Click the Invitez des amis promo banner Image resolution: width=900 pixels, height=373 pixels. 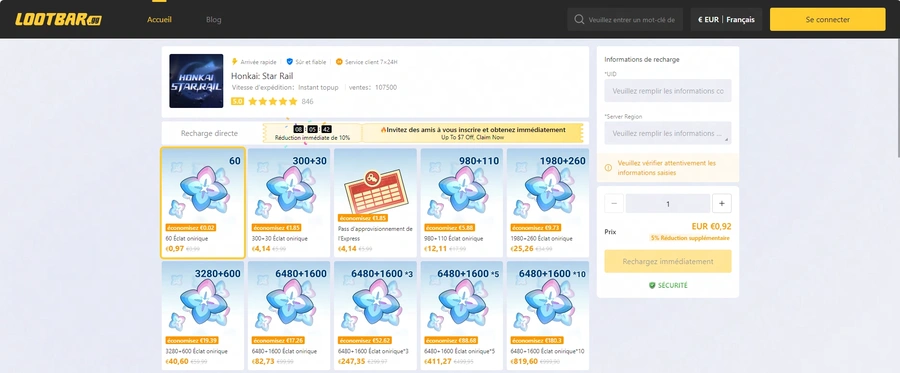tap(472, 133)
